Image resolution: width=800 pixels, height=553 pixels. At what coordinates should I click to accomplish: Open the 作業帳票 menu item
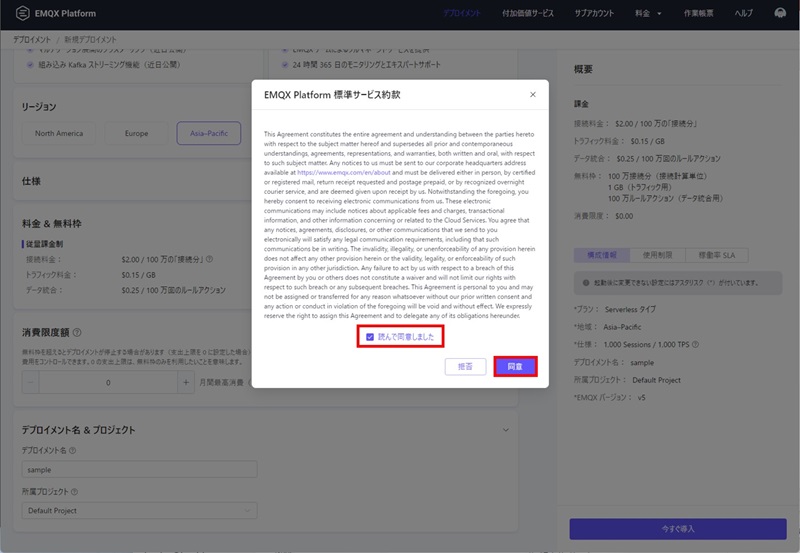click(698, 13)
